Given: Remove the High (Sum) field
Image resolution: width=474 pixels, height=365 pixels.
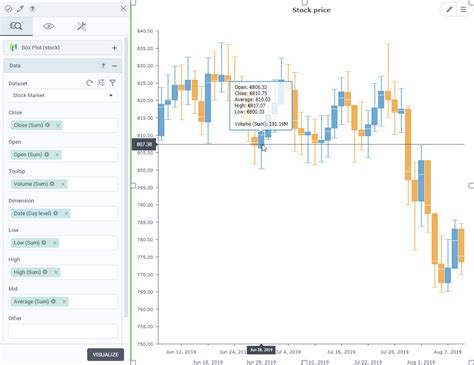Looking at the screenshot, I should (56, 272).
